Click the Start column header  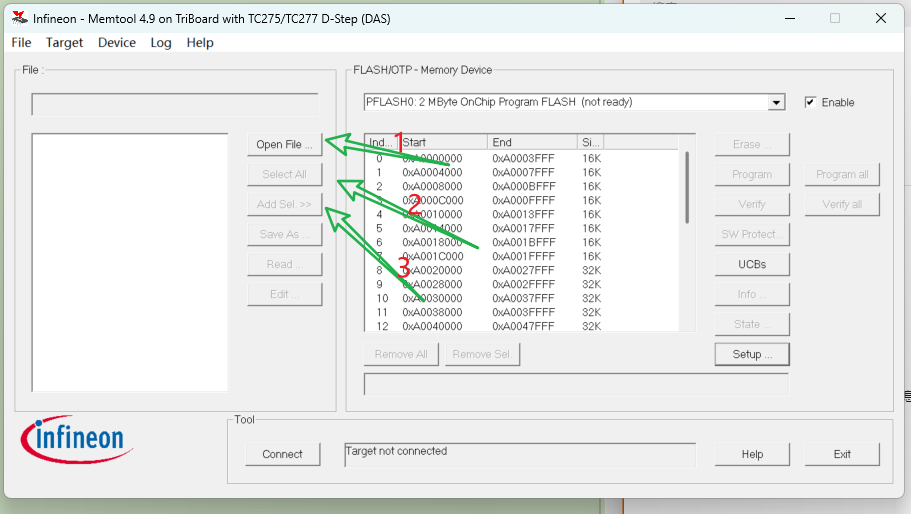point(443,142)
